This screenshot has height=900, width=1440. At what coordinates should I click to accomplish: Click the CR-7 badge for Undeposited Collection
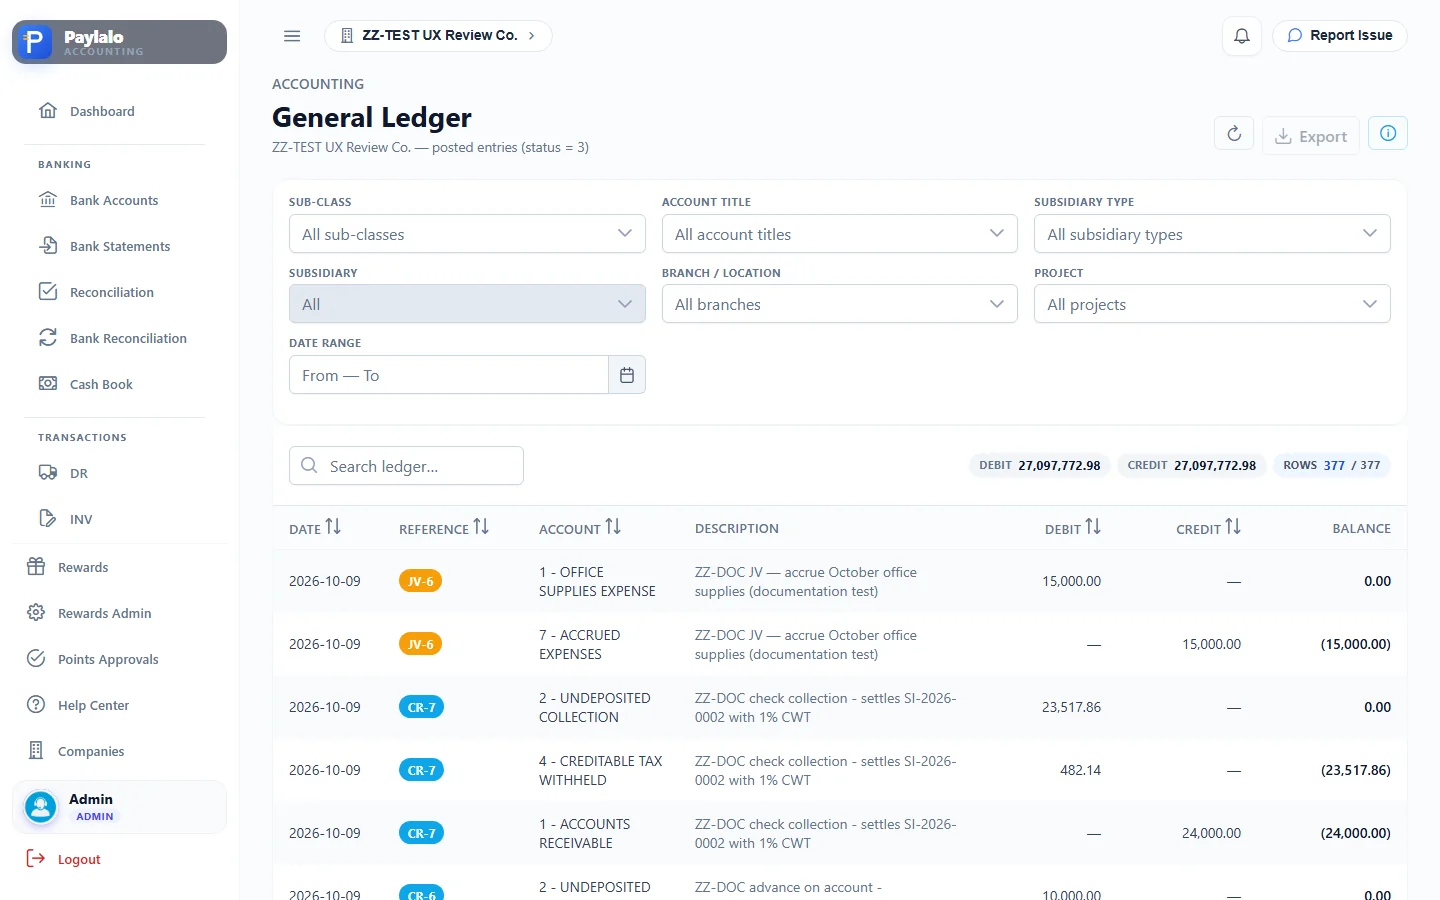[x=421, y=707]
